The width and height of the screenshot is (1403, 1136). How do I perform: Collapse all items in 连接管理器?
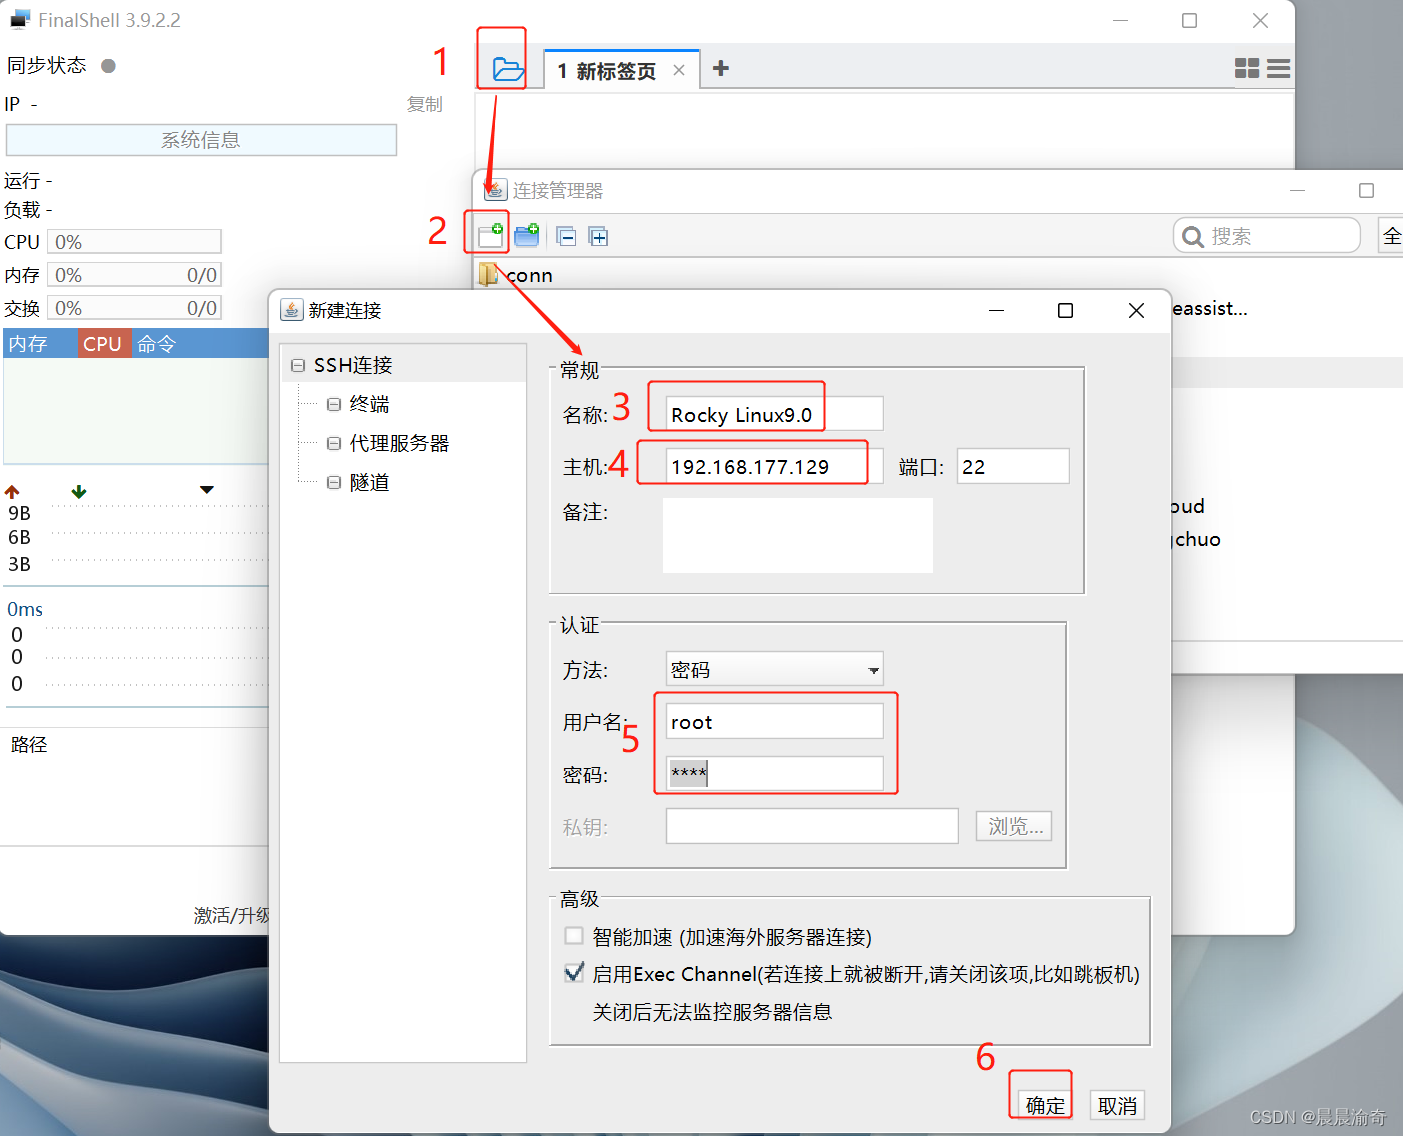click(567, 236)
